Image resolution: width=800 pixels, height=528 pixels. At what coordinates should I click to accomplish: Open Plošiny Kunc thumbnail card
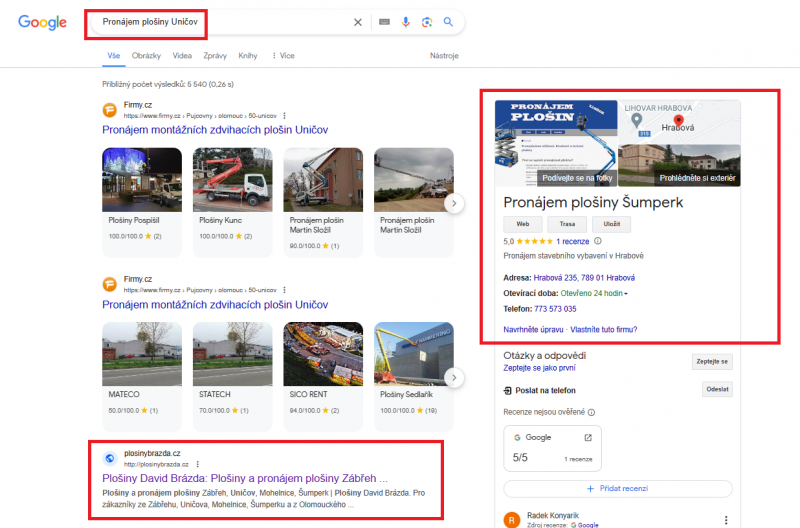coord(233,203)
